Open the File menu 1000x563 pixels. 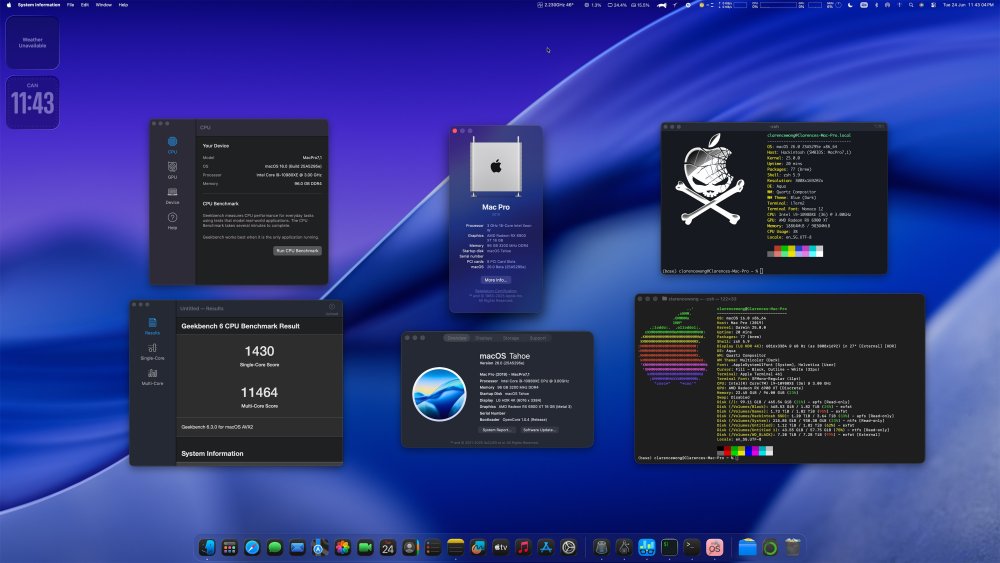pyautogui.click(x=70, y=4)
